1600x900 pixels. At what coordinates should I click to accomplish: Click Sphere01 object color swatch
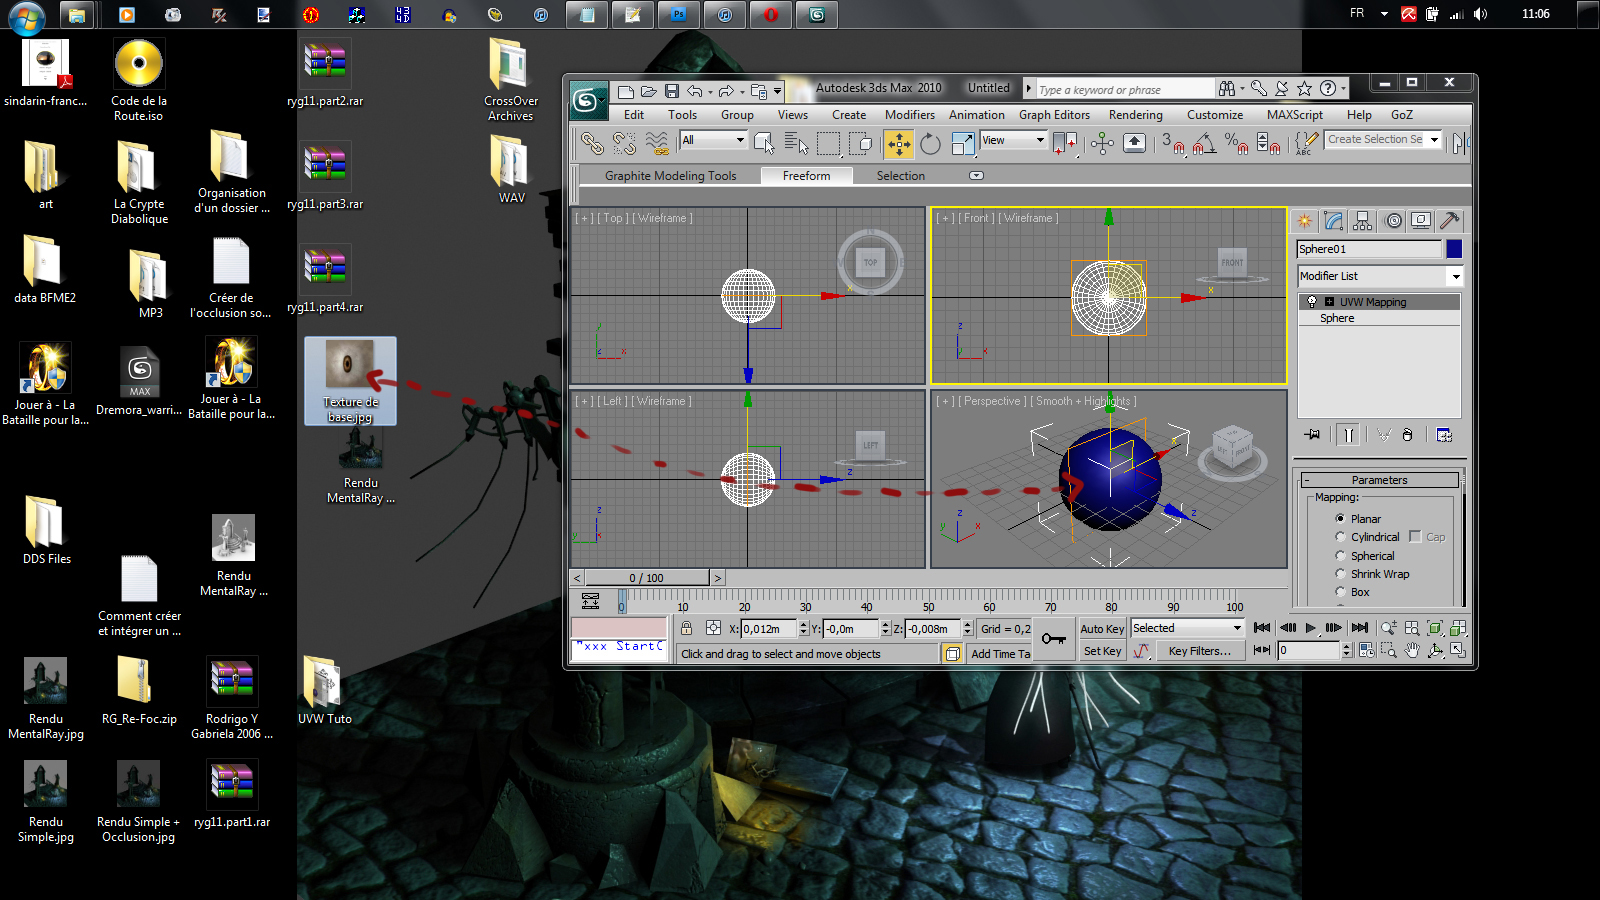click(1454, 249)
